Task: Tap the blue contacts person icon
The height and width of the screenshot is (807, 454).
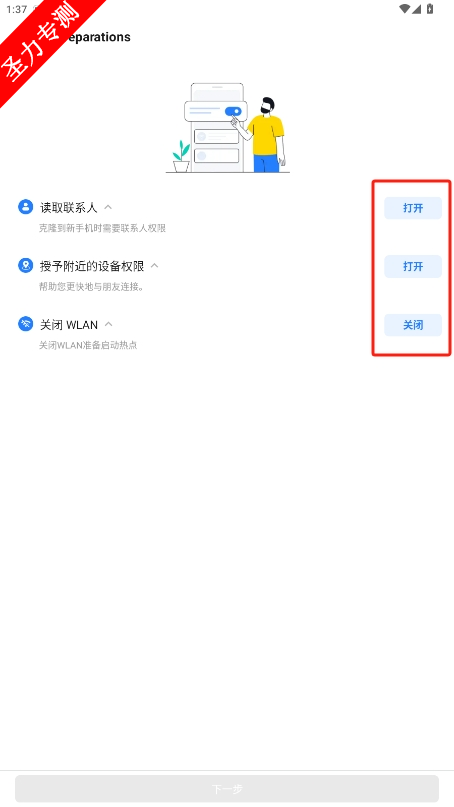Action: point(25,207)
